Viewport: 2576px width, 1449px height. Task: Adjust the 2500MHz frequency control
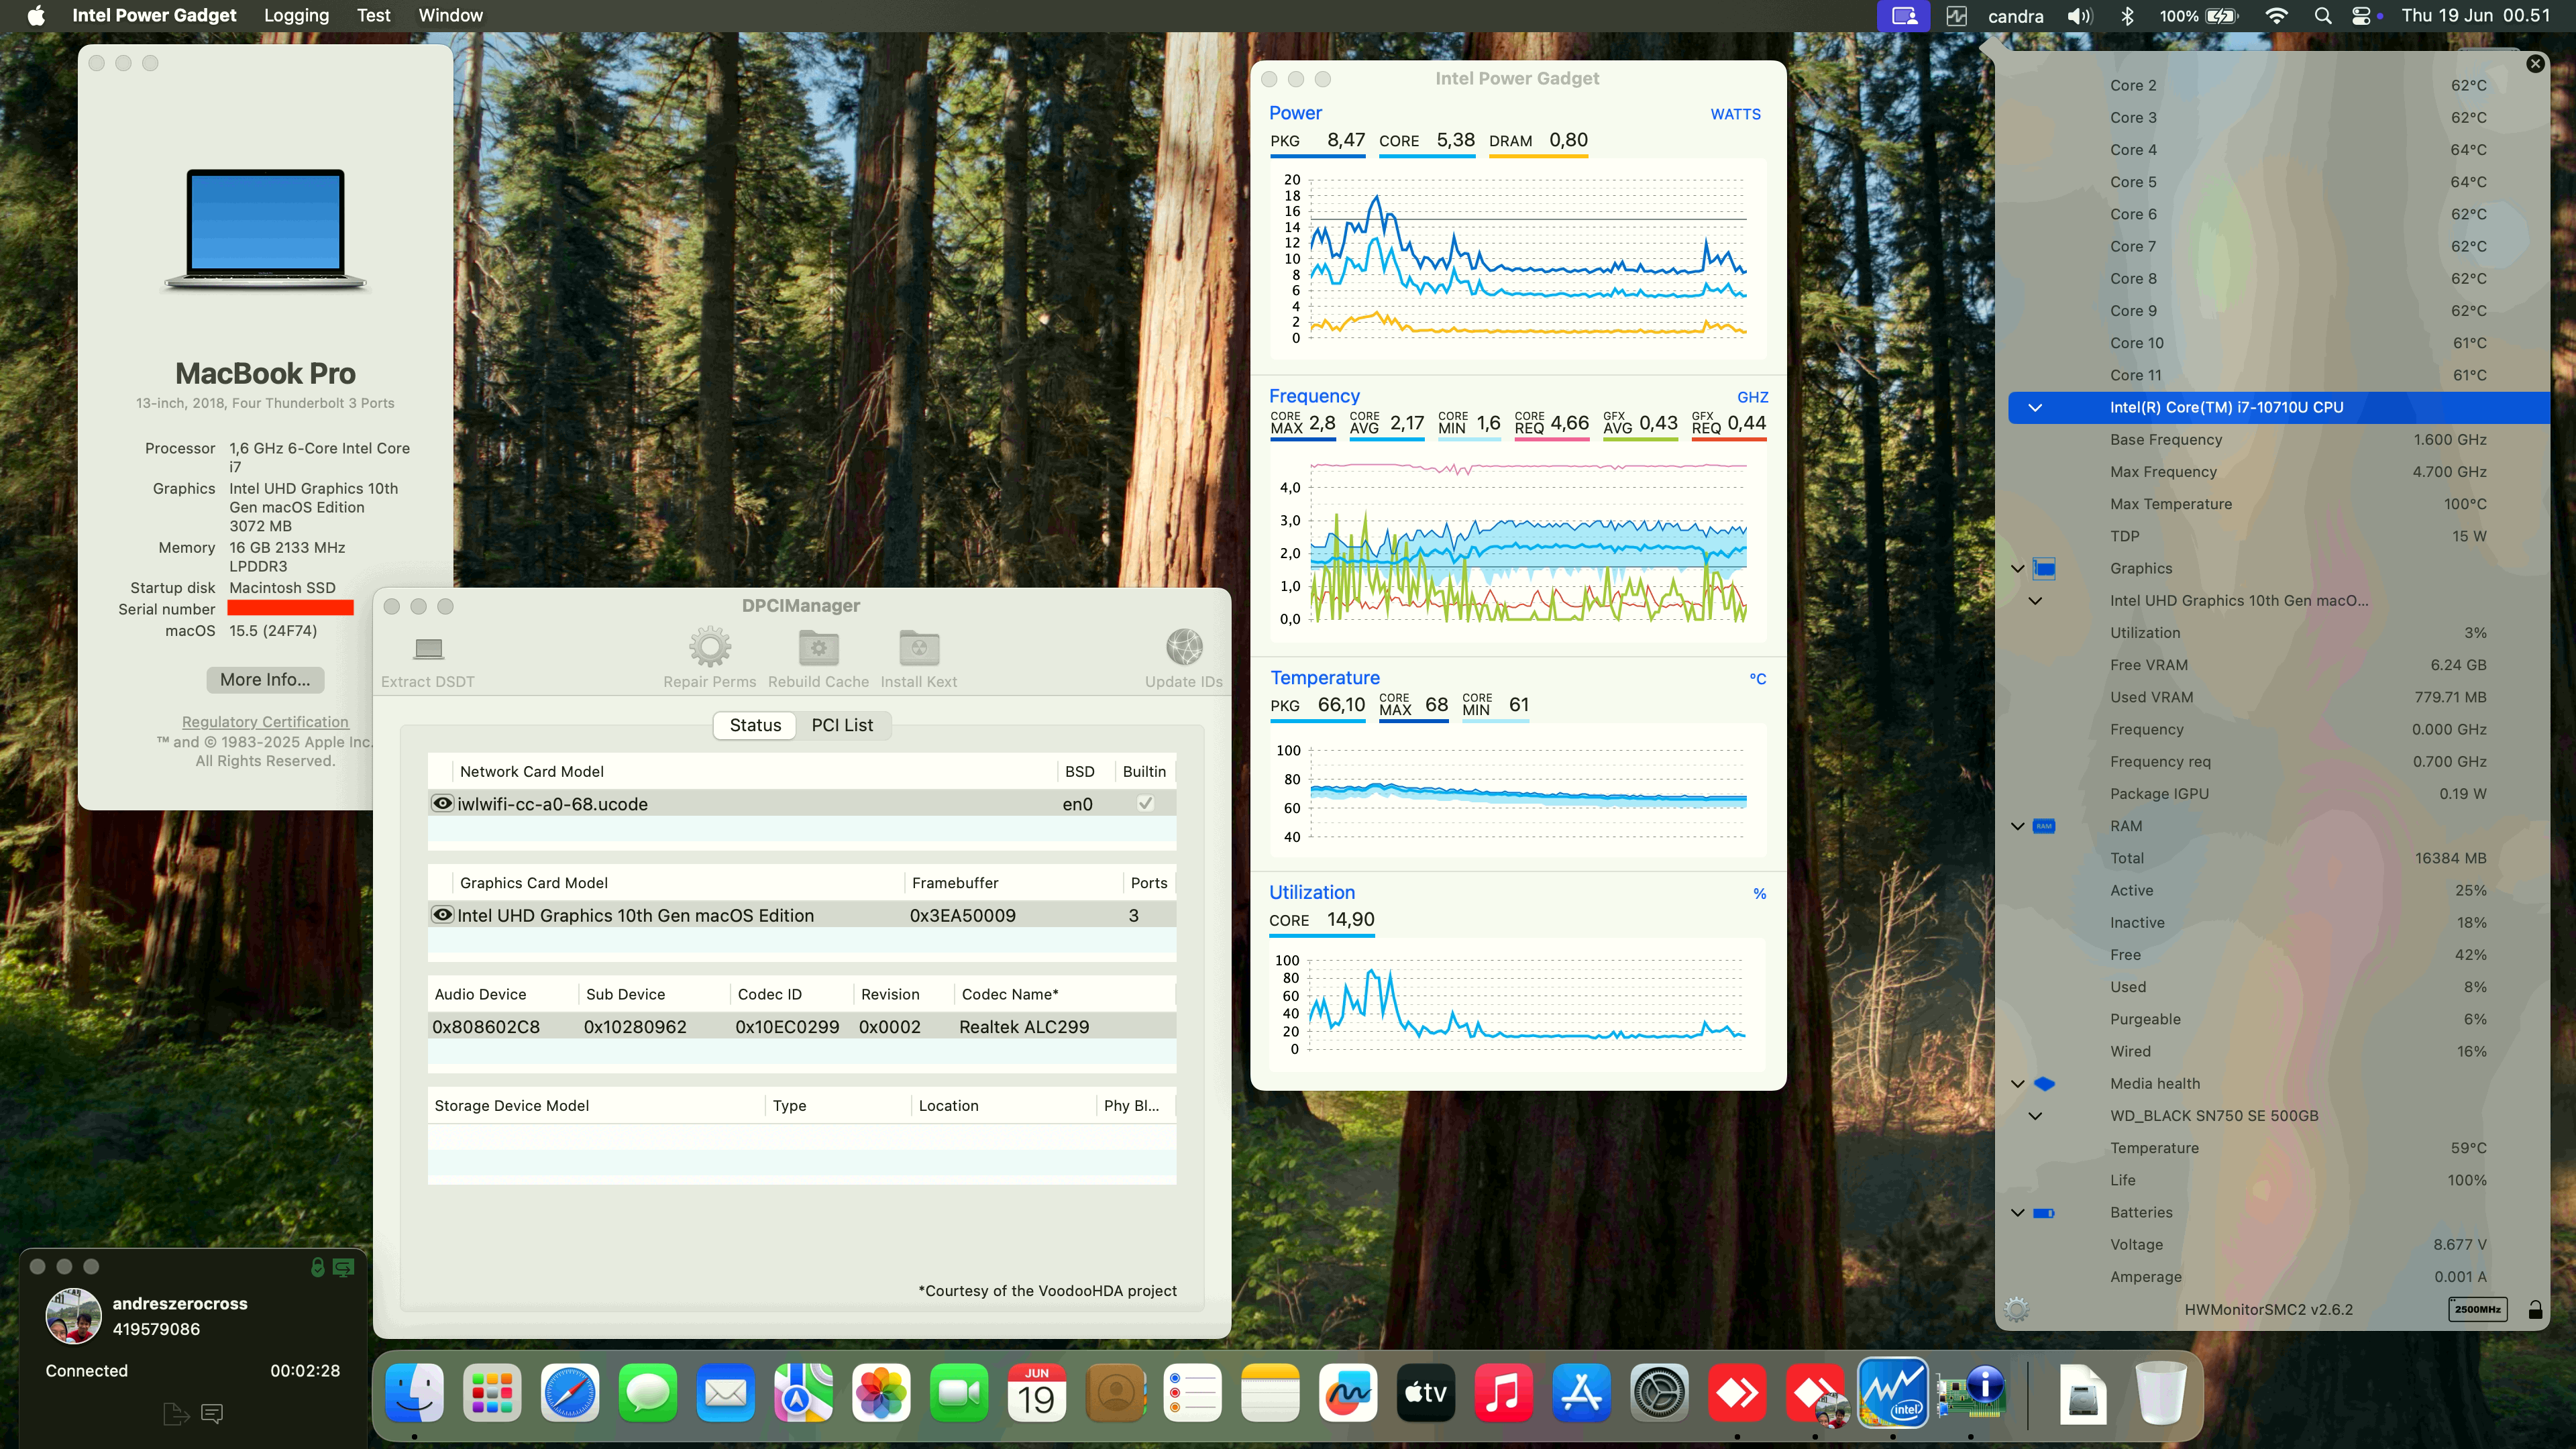click(2477, 1309)
